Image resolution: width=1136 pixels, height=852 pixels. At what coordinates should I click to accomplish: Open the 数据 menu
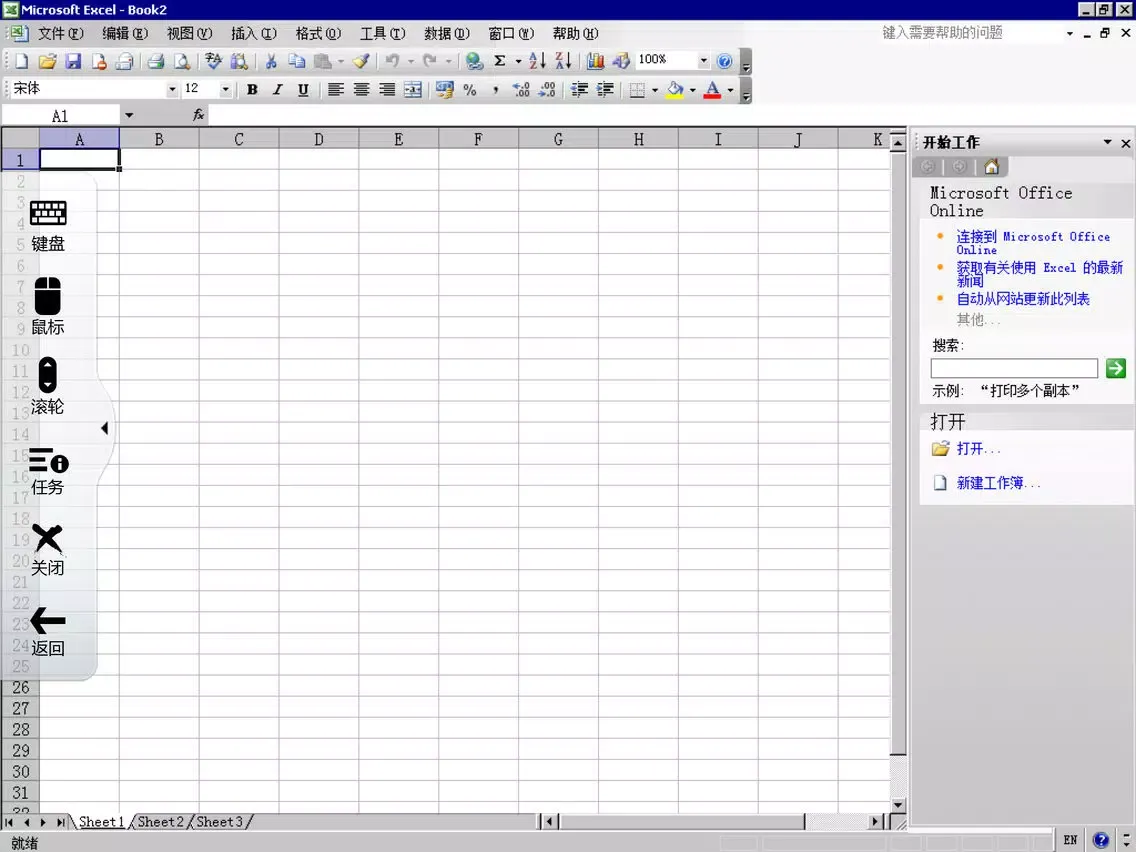(446, 33)
